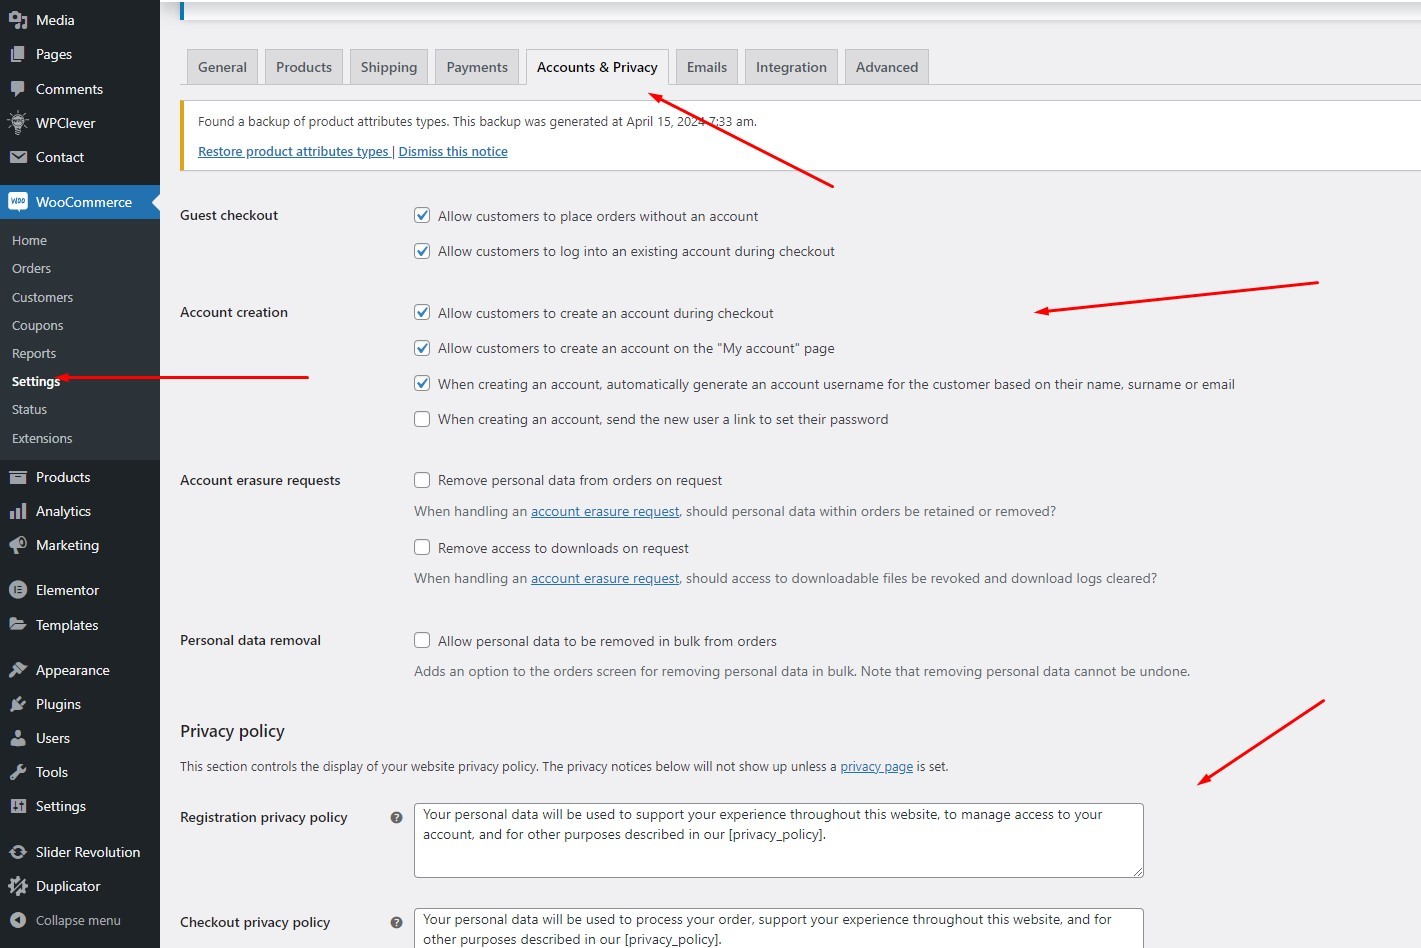The image size is (1421, 948).
Task: Click the Registration privacy policy help icon
Action: [396, 818]
